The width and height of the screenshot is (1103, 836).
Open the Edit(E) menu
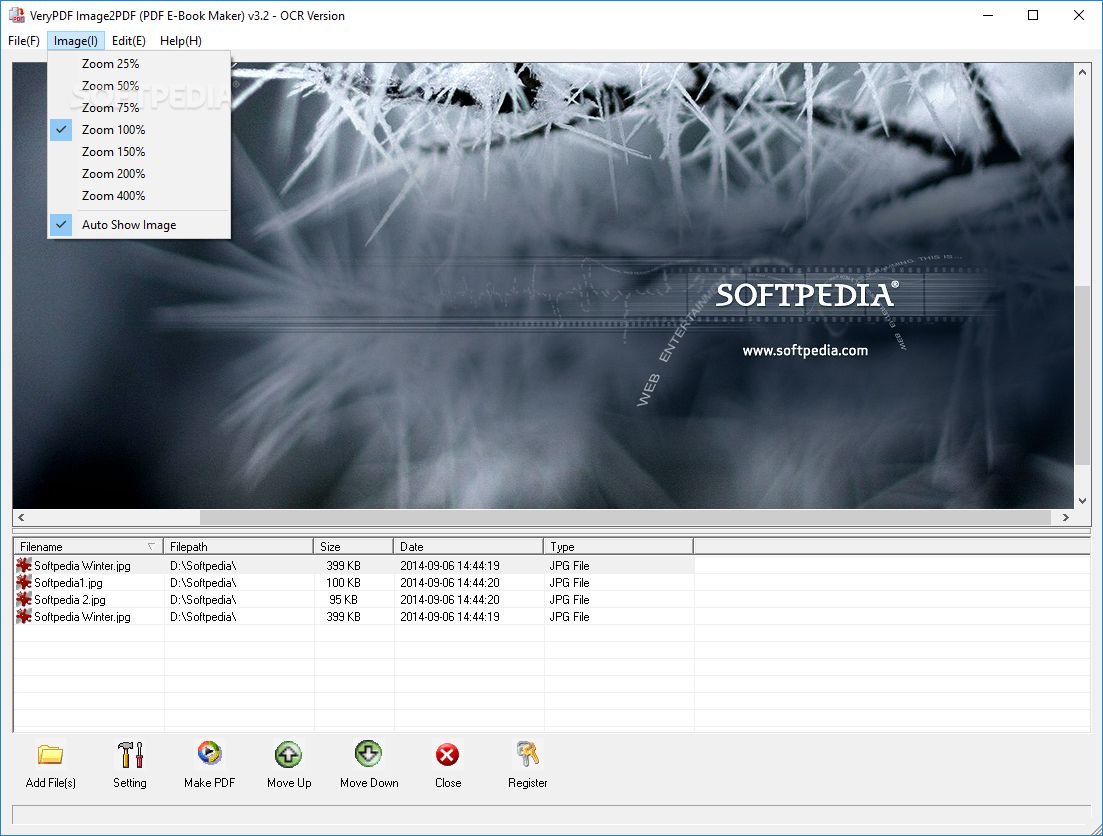(x=129, y=41)
